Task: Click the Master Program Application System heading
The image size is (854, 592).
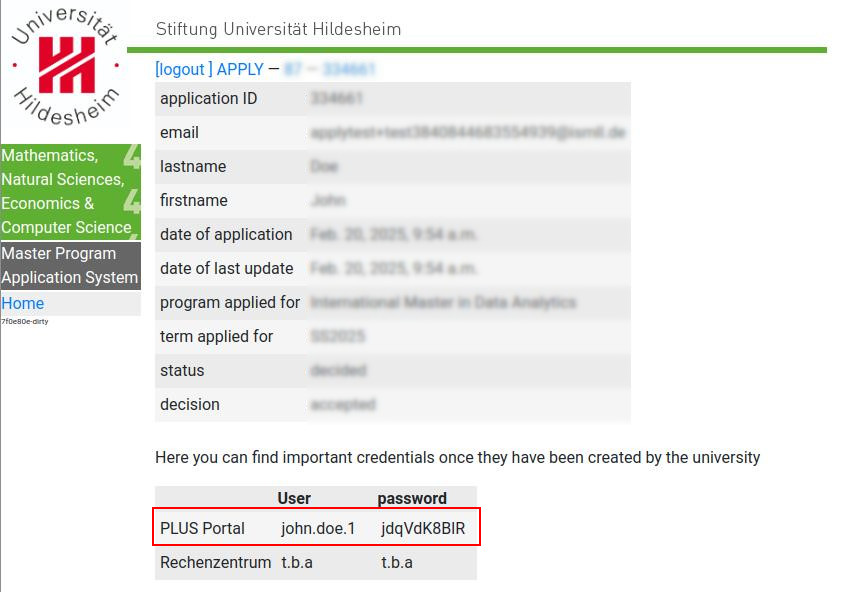Action: 70,265
